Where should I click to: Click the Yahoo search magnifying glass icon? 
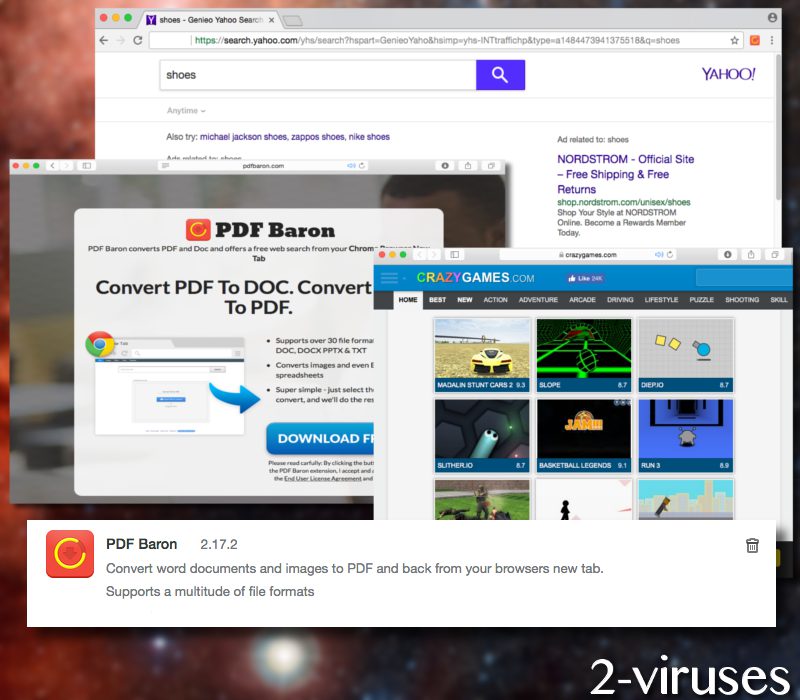500,75
